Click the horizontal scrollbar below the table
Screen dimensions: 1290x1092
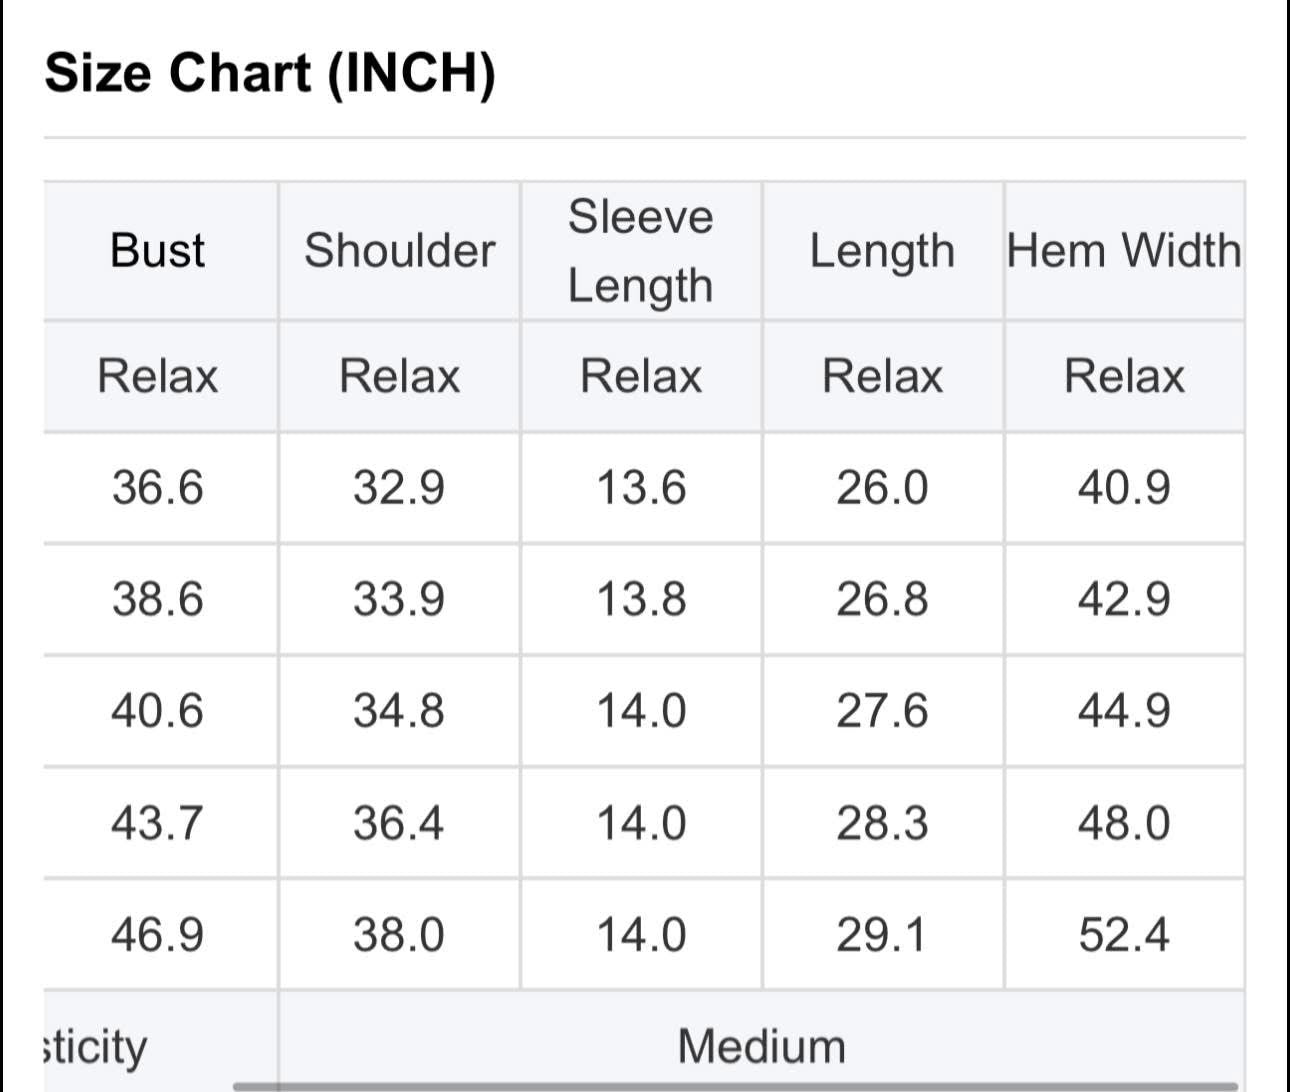[735, 1086]
